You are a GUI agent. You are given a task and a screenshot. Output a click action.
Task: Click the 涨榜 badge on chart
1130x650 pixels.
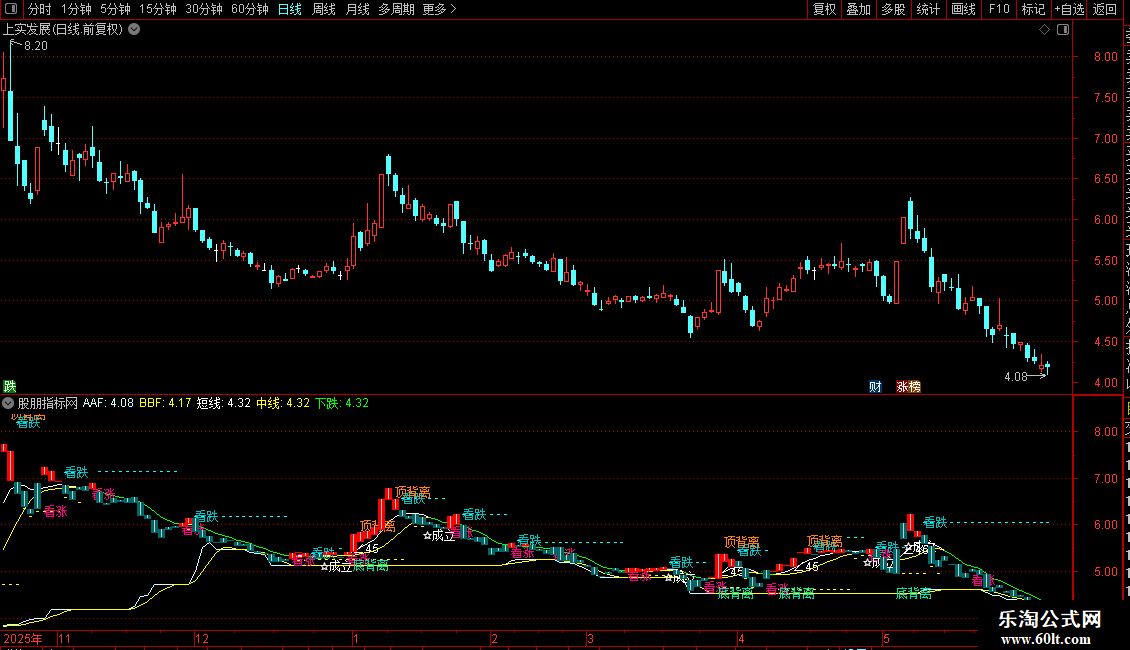click(x=908, y=387)
